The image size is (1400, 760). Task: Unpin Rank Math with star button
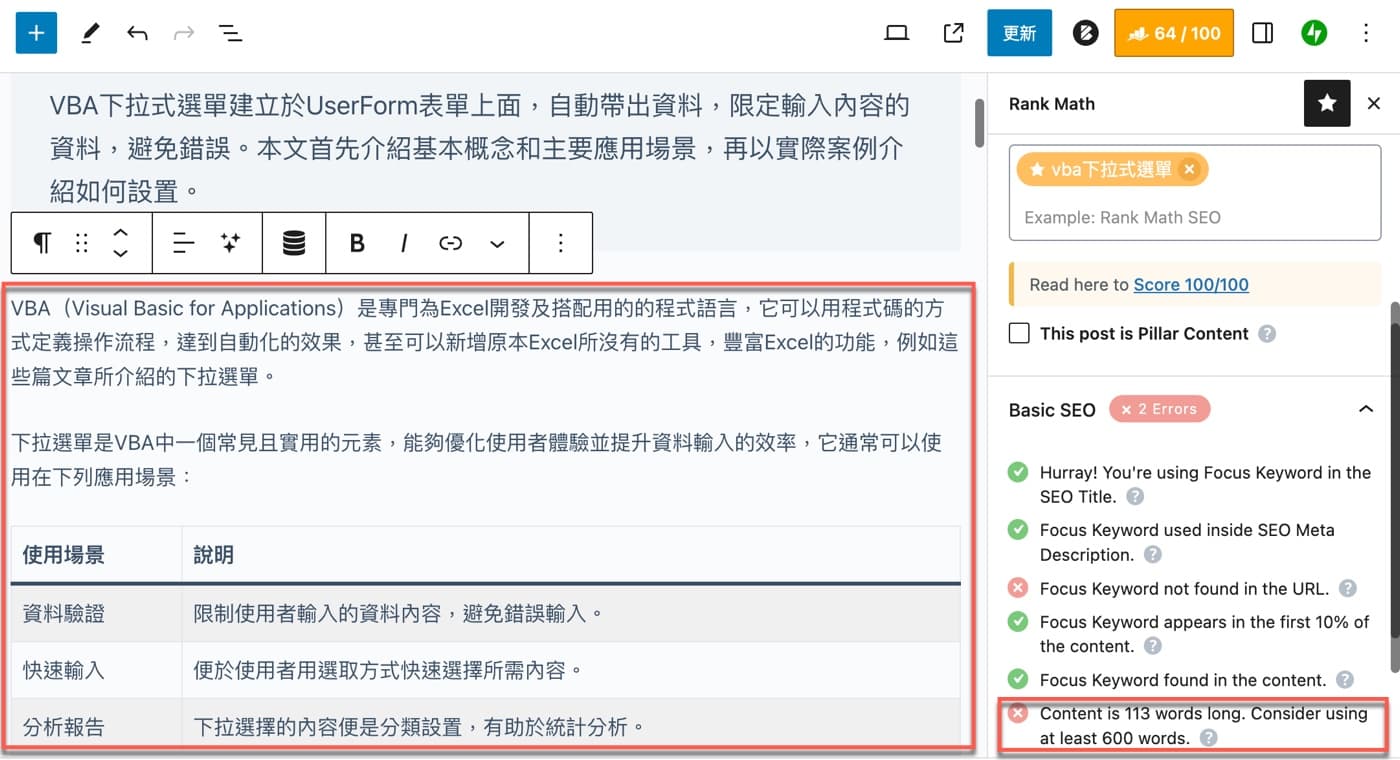[1327, 103]
